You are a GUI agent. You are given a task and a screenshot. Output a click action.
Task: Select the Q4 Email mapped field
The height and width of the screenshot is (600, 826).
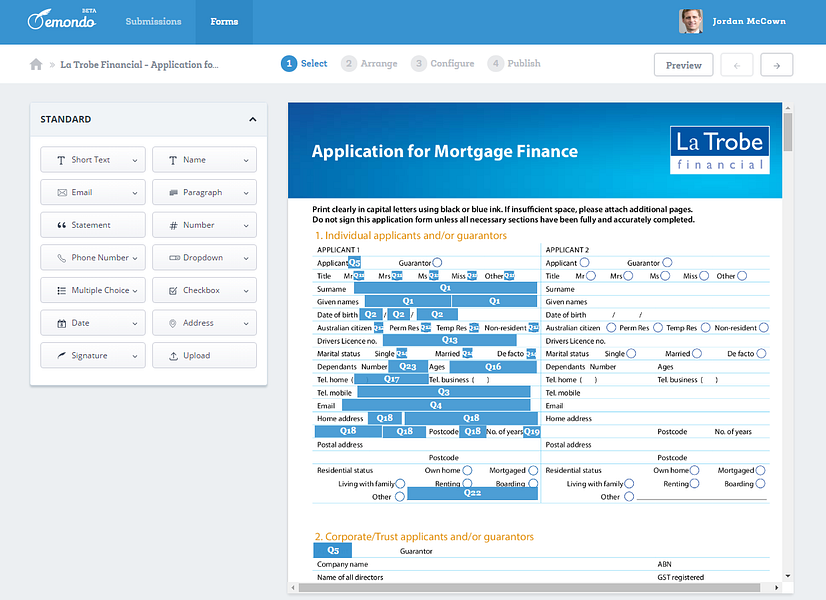click(x=436, y=405)
